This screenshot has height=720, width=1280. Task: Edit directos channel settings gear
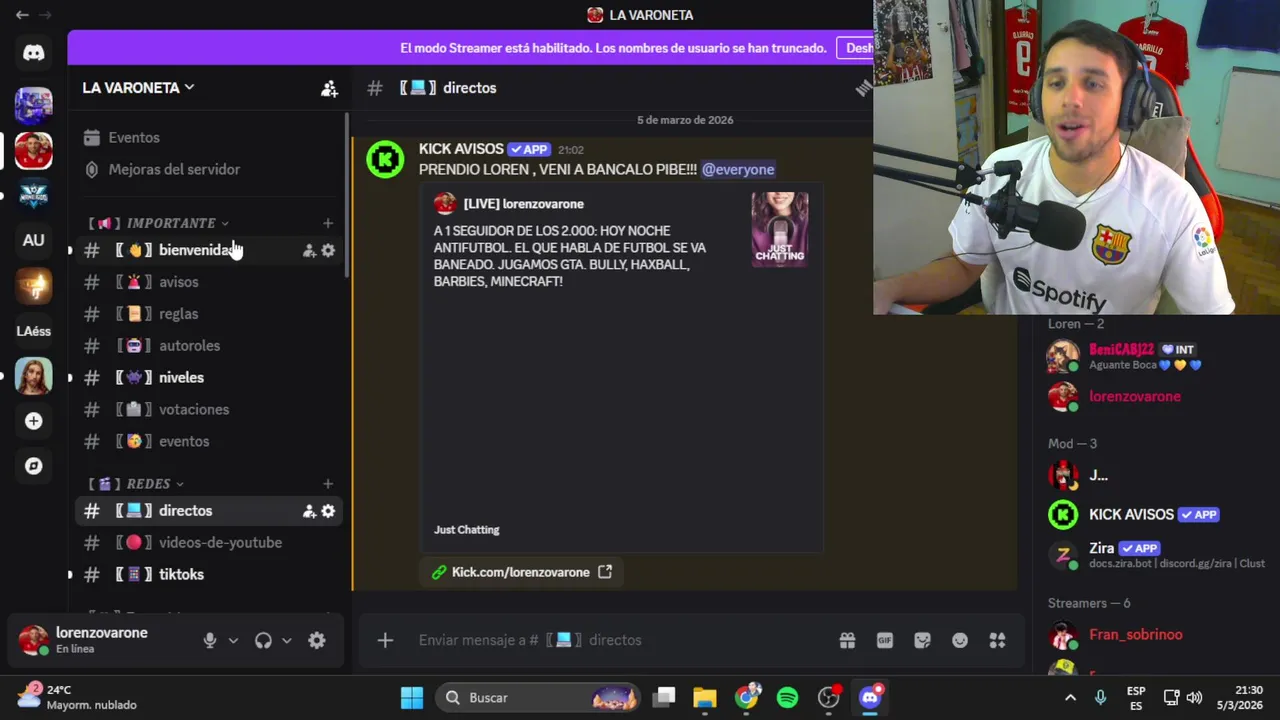click(x=328, y=511)
